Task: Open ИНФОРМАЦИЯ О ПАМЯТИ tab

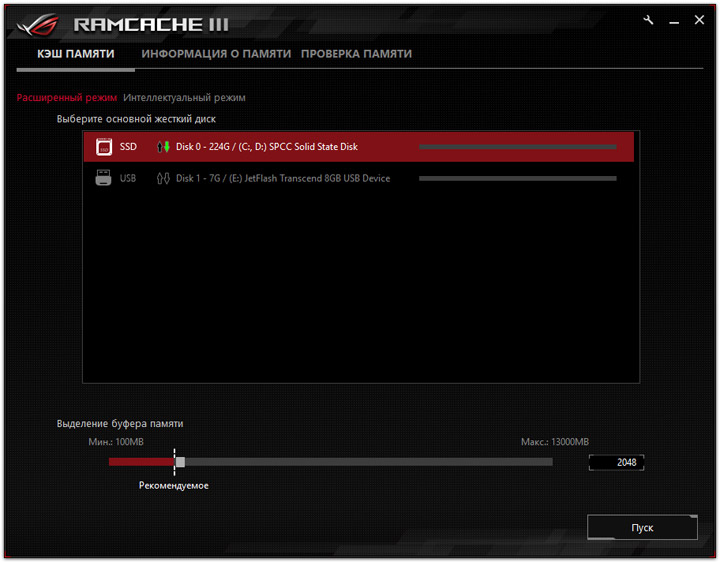Action: click(x=216, y=54)
